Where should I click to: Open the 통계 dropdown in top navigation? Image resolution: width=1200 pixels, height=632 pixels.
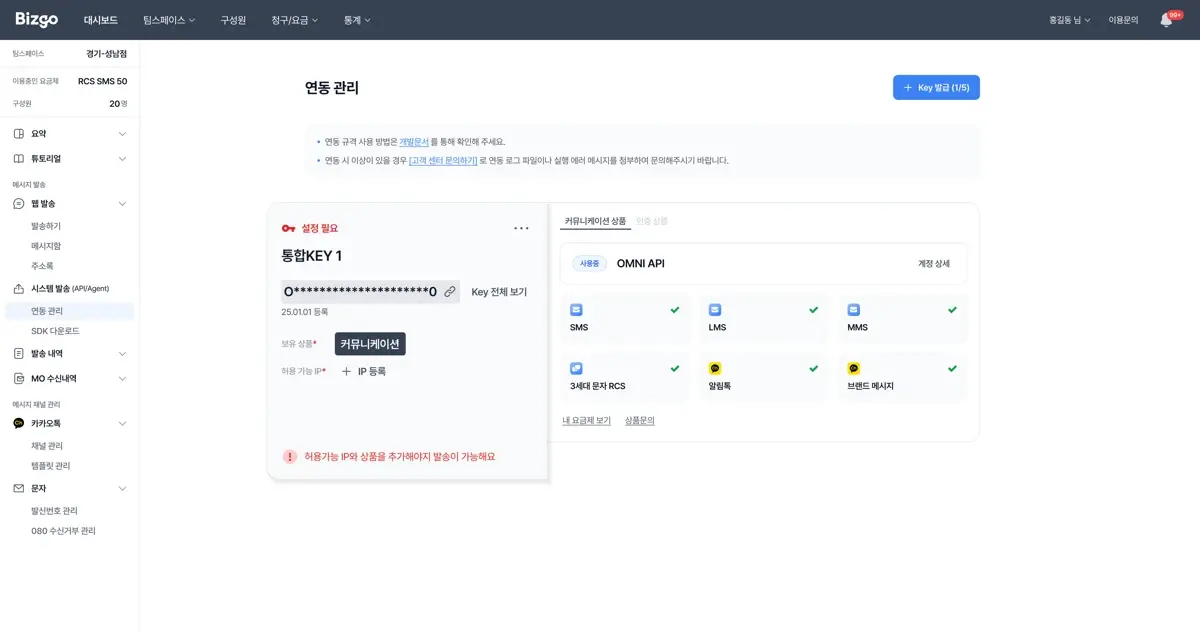[x=357, y=19]
